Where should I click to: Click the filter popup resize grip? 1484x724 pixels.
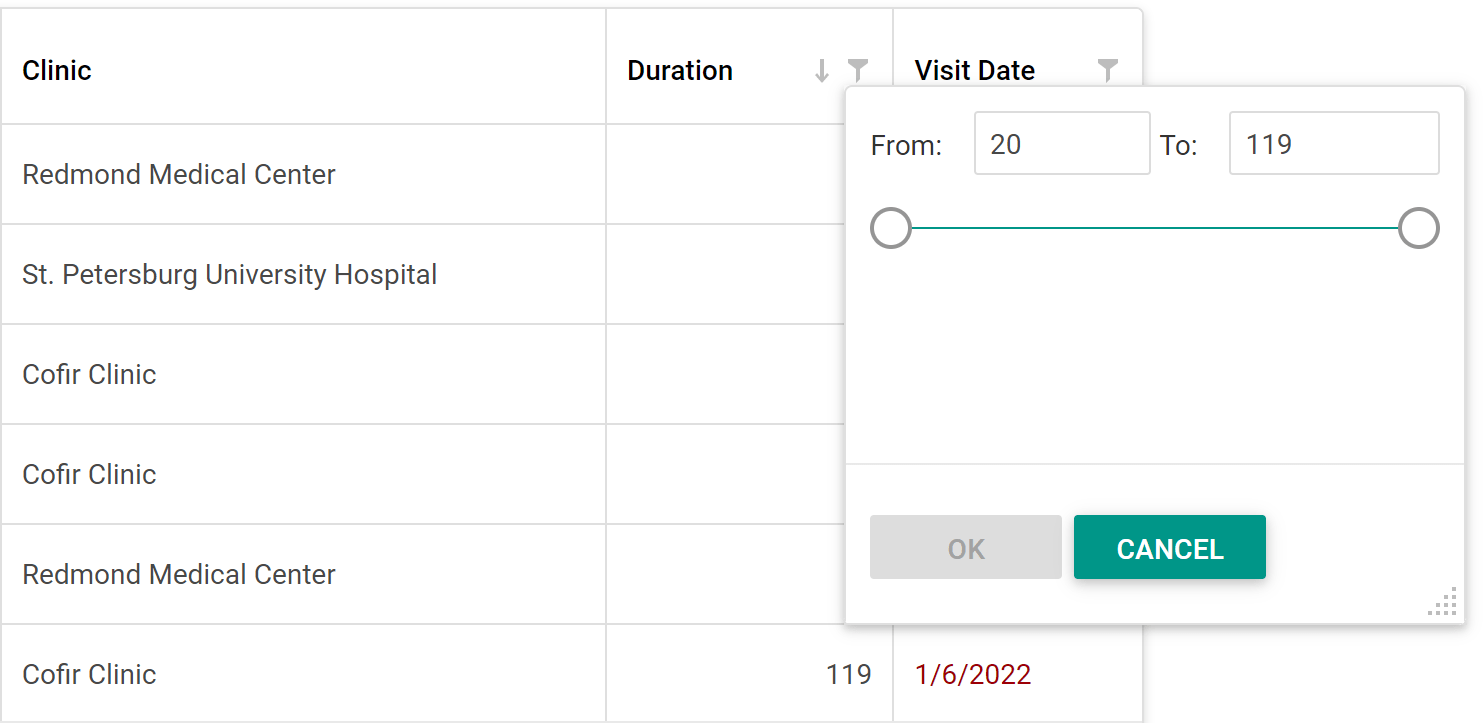(1443, 602)
